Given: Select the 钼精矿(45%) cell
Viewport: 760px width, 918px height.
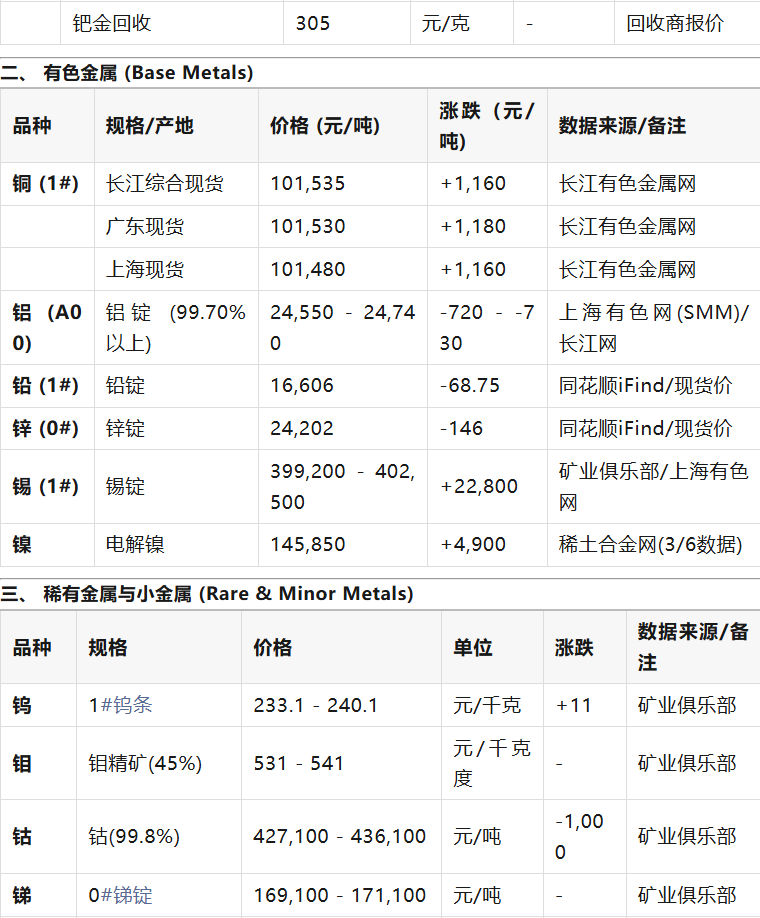Looking at the screenshot, I should tap(145, 763).
